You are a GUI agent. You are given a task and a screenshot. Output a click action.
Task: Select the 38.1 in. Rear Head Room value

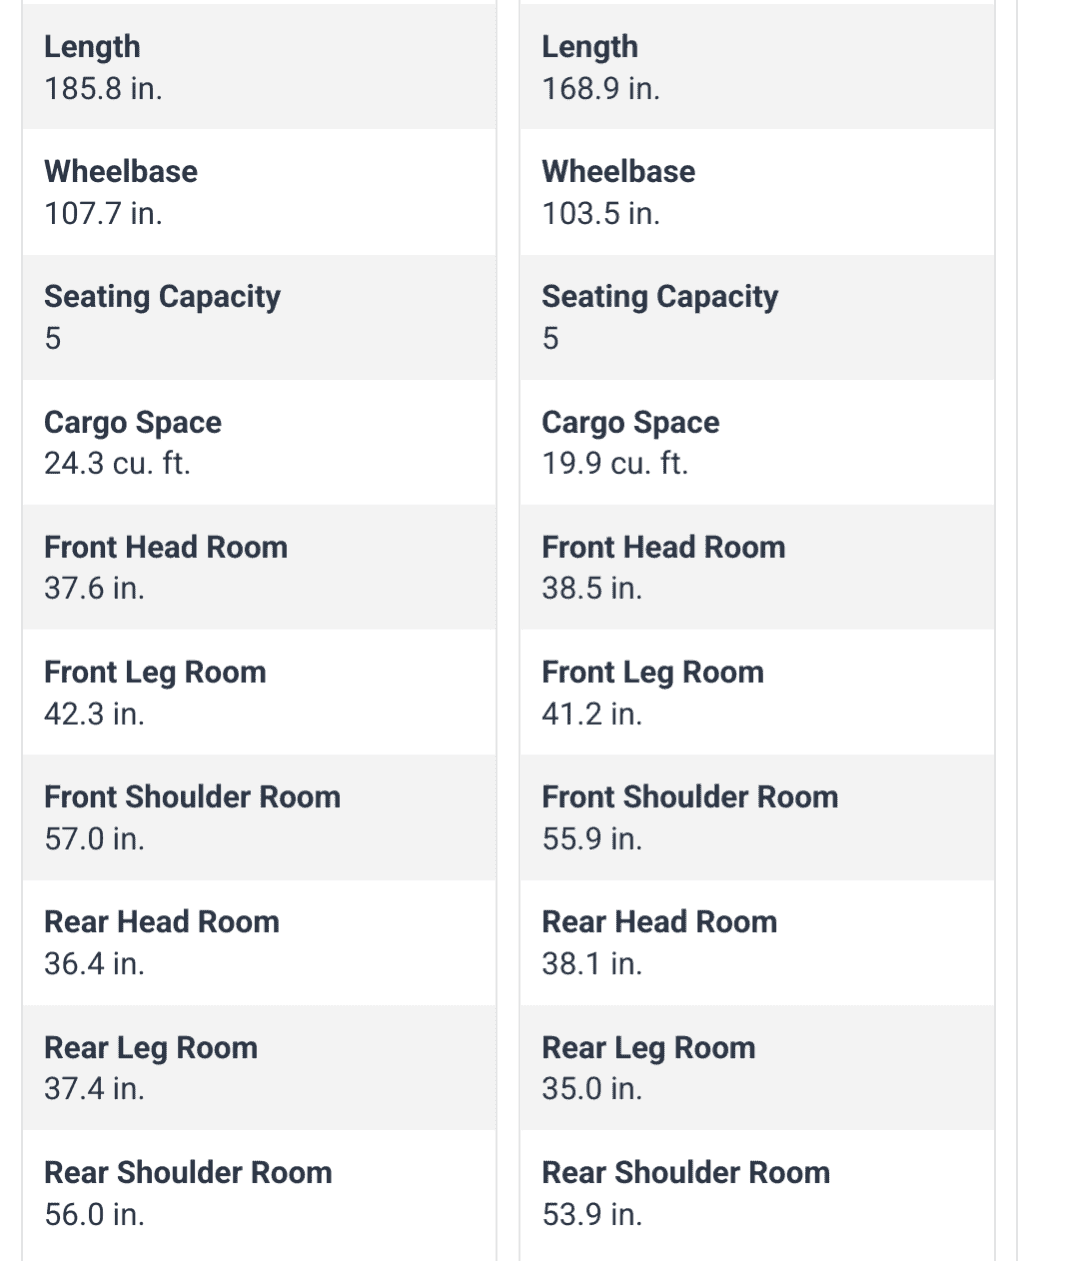(x=591, y=964)
